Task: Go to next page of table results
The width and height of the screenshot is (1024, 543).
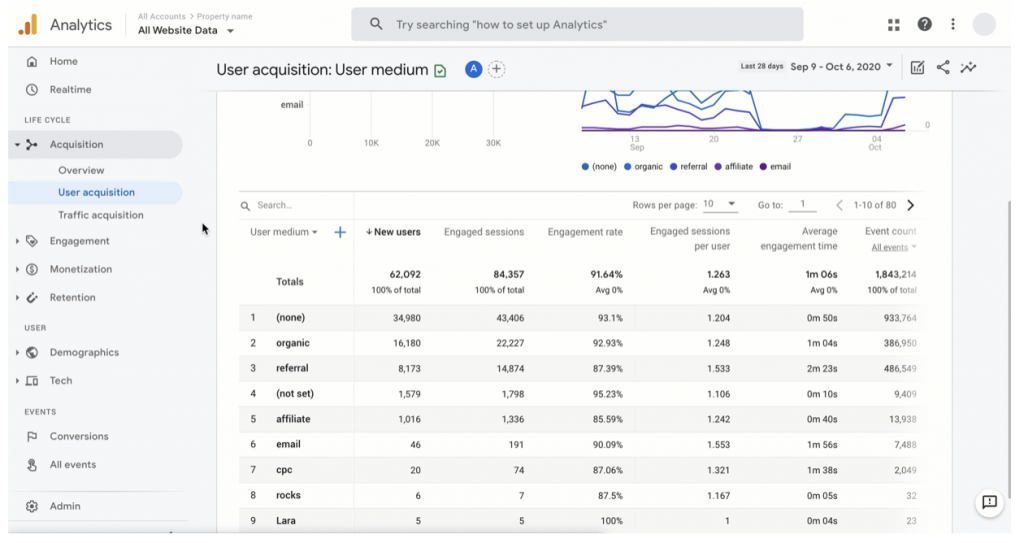Action: [x=910, y=205]
